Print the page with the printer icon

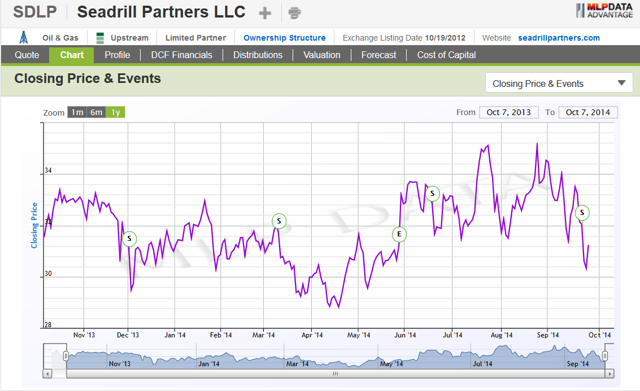click(x=294, y=13)
